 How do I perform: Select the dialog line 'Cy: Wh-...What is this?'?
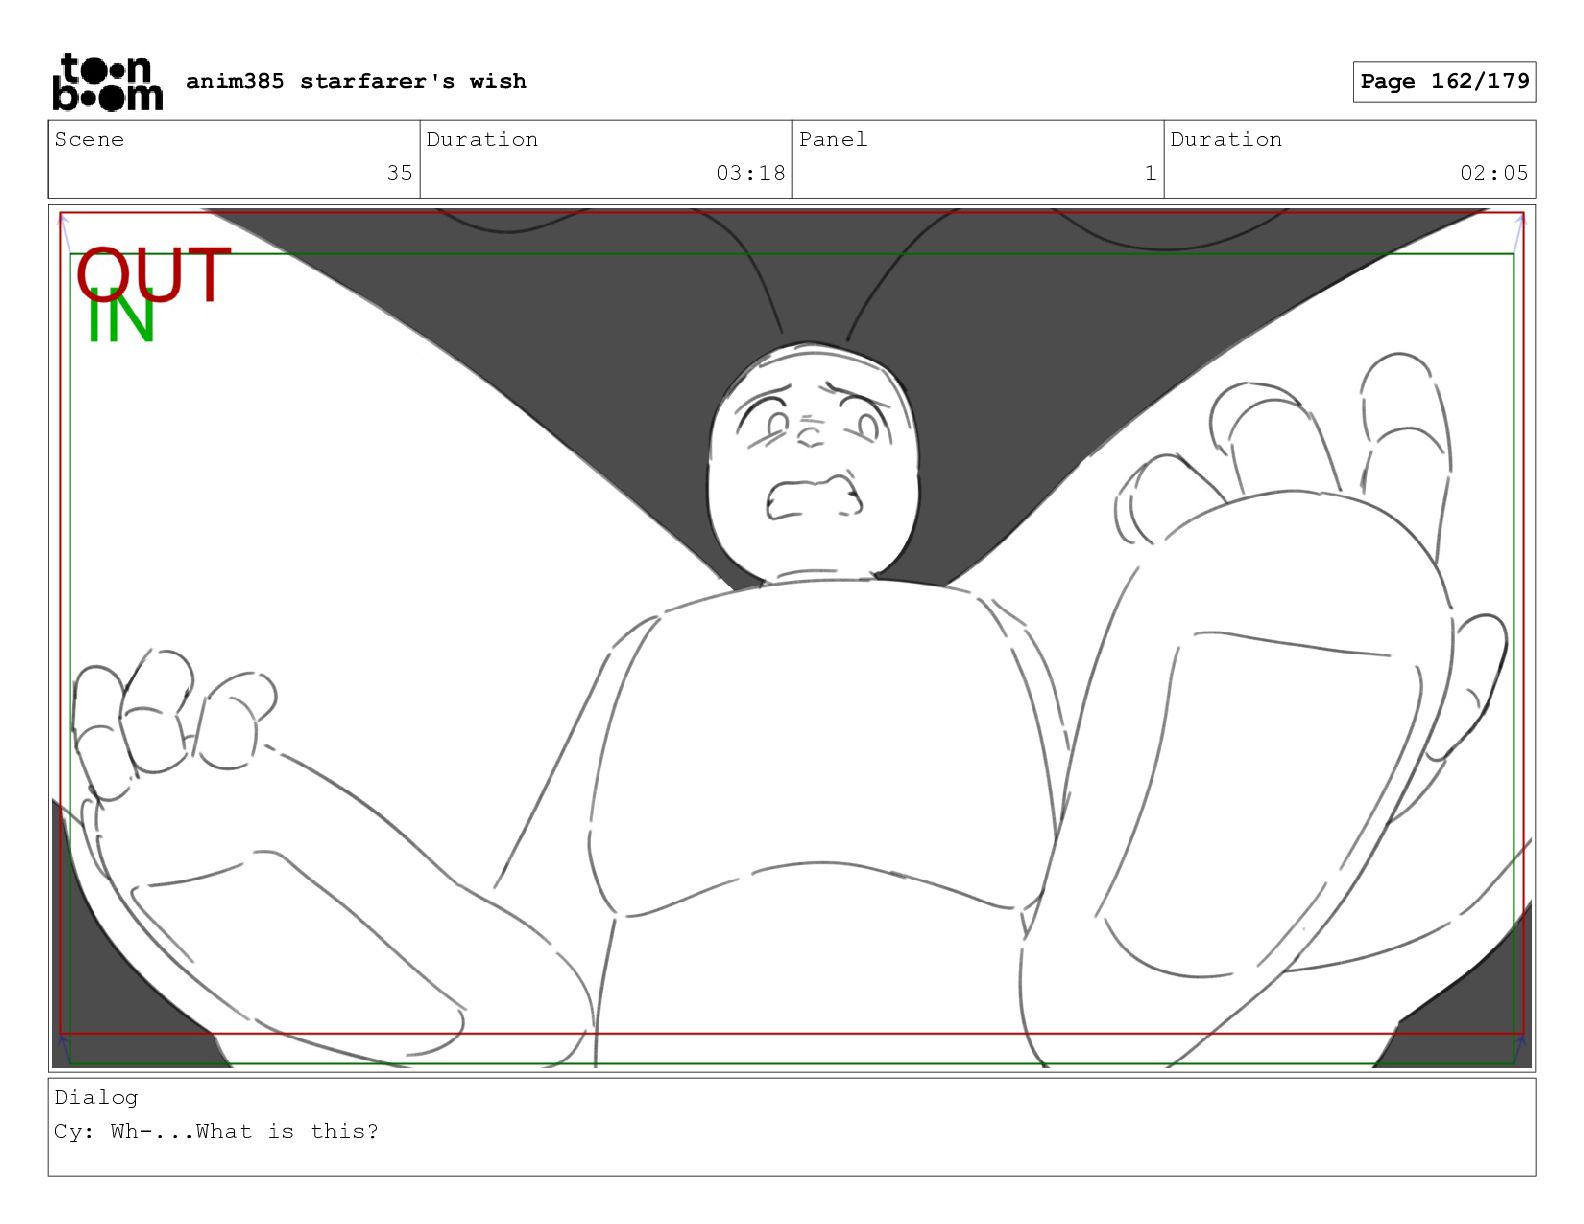(217, 1131)
